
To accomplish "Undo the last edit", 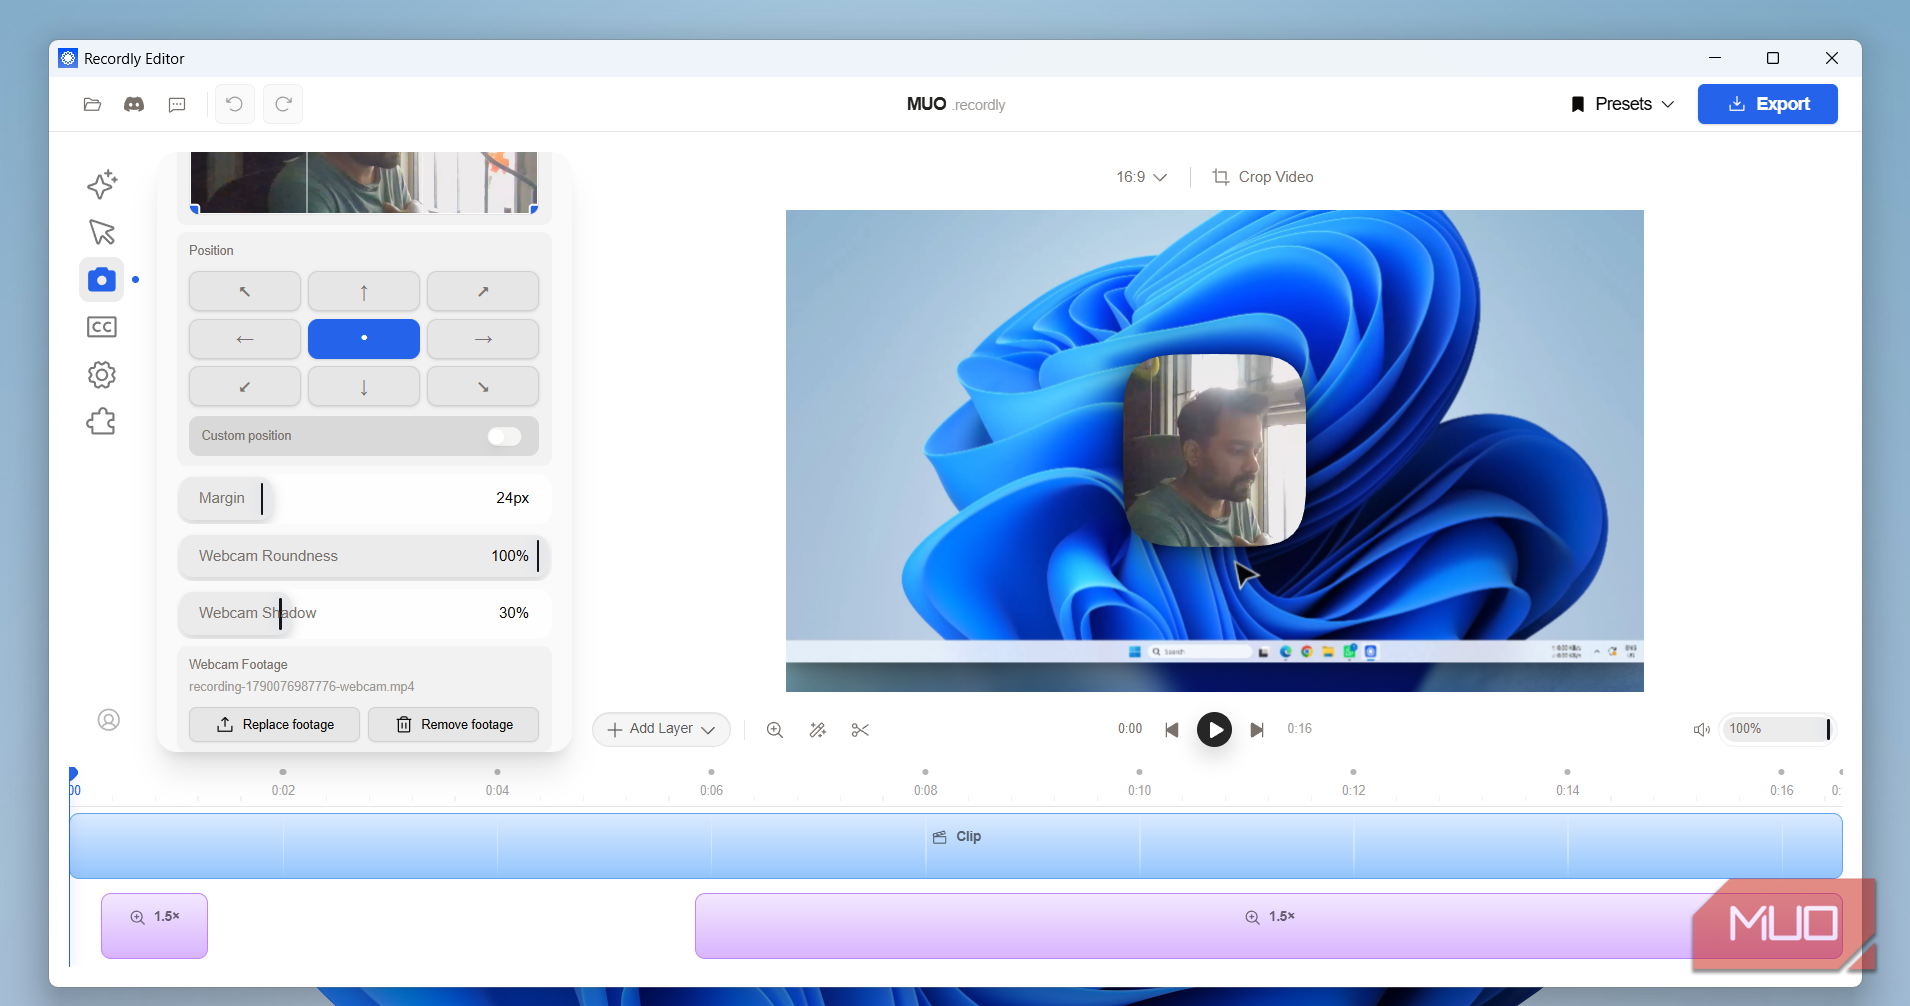I will pyautogui.click(x=235, y=104).
